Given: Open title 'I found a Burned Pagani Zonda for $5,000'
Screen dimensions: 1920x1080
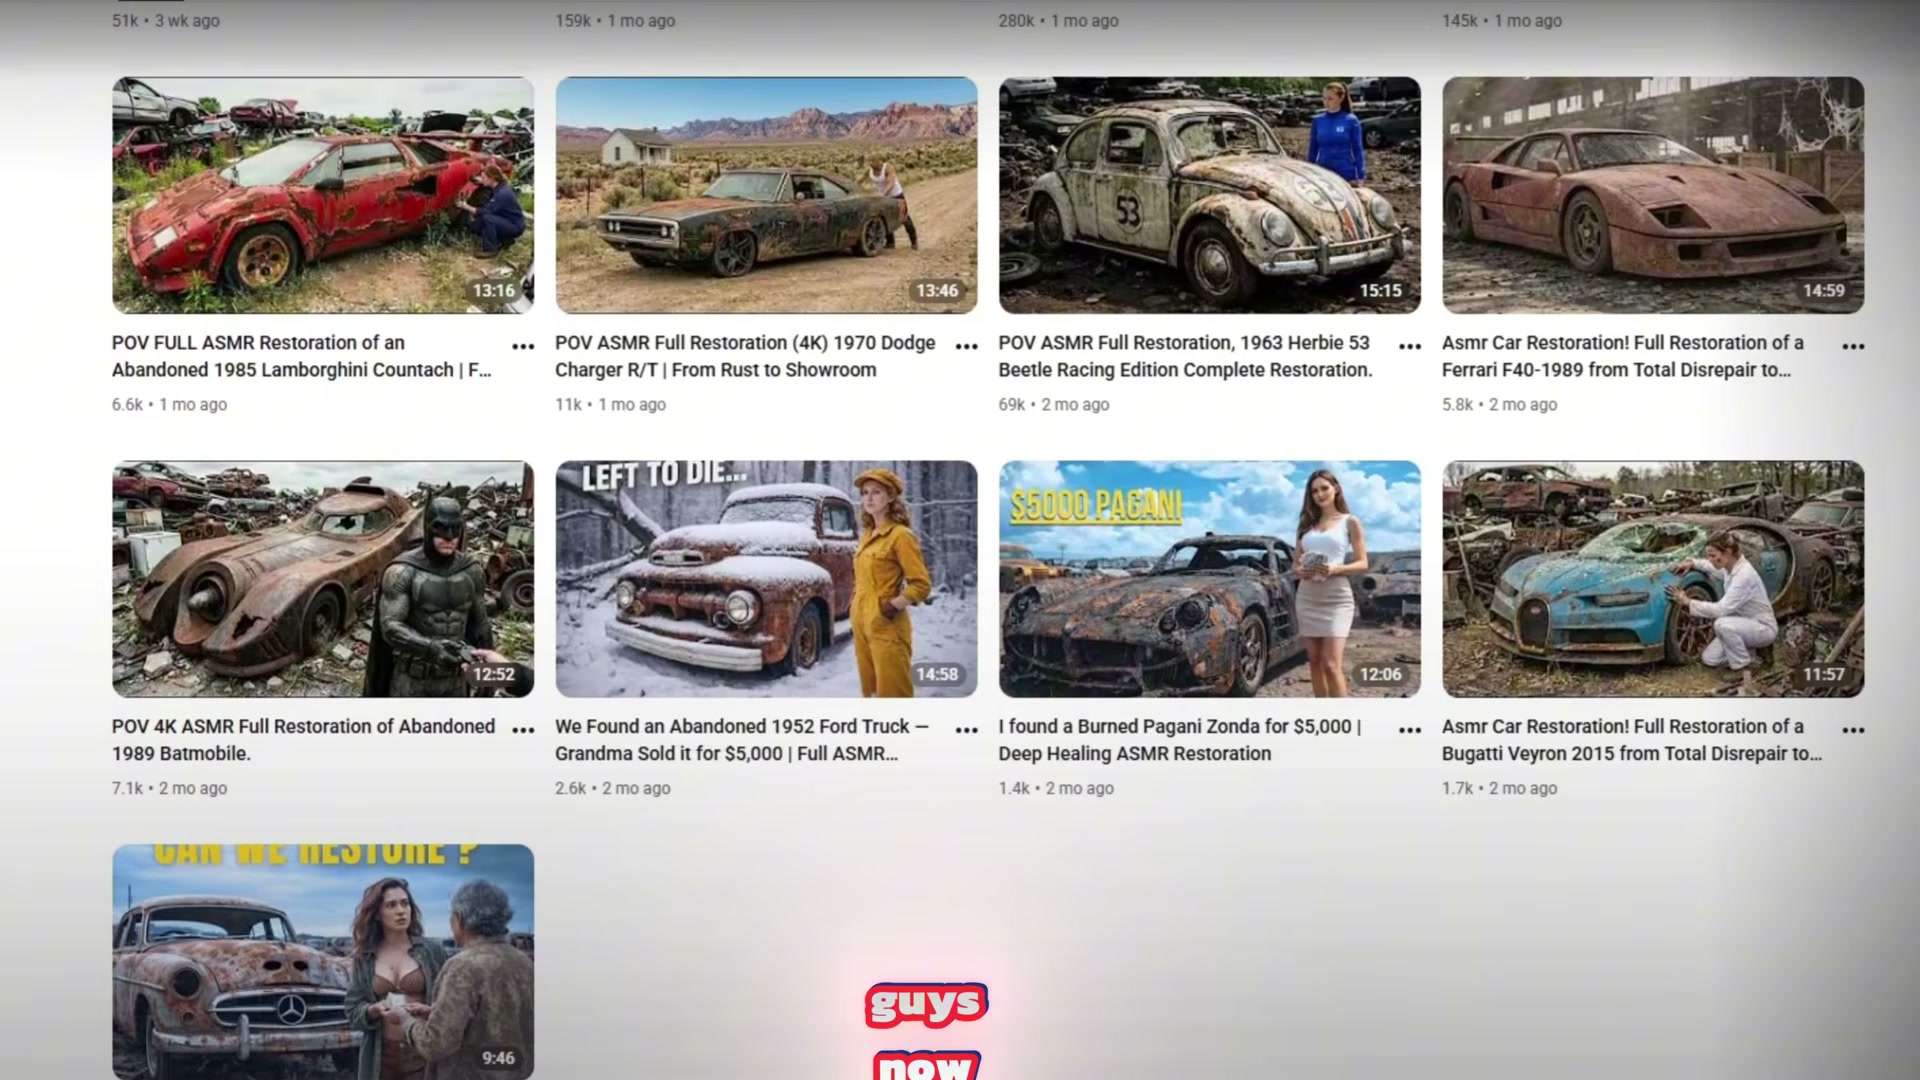Looking at the screenshot, I should coord(1180,740).
